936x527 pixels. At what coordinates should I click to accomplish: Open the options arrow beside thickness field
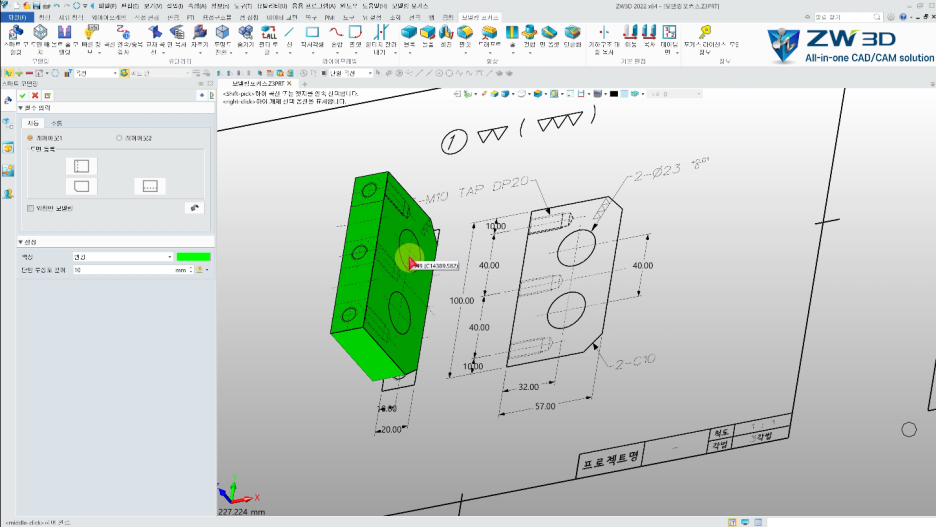pos(207,270)
